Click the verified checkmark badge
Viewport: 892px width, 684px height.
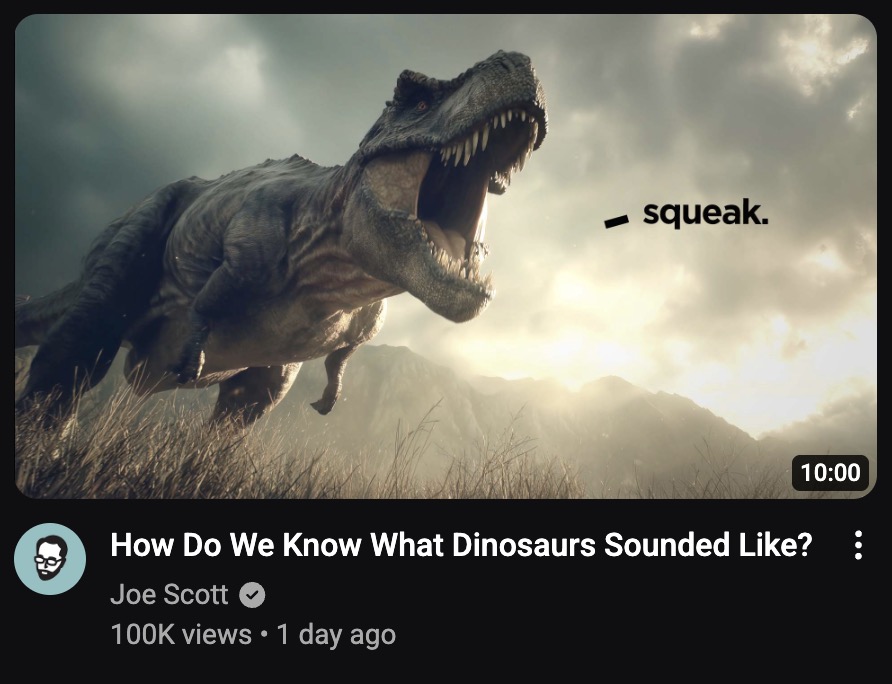[x=253, y=595]
